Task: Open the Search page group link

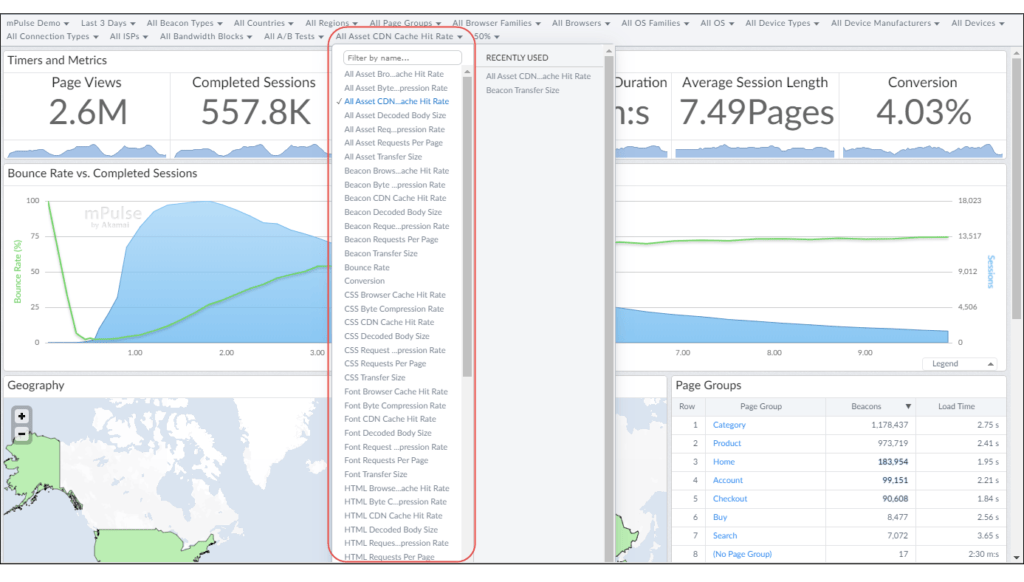Action: pyautogui.click(x=725, y=536)
